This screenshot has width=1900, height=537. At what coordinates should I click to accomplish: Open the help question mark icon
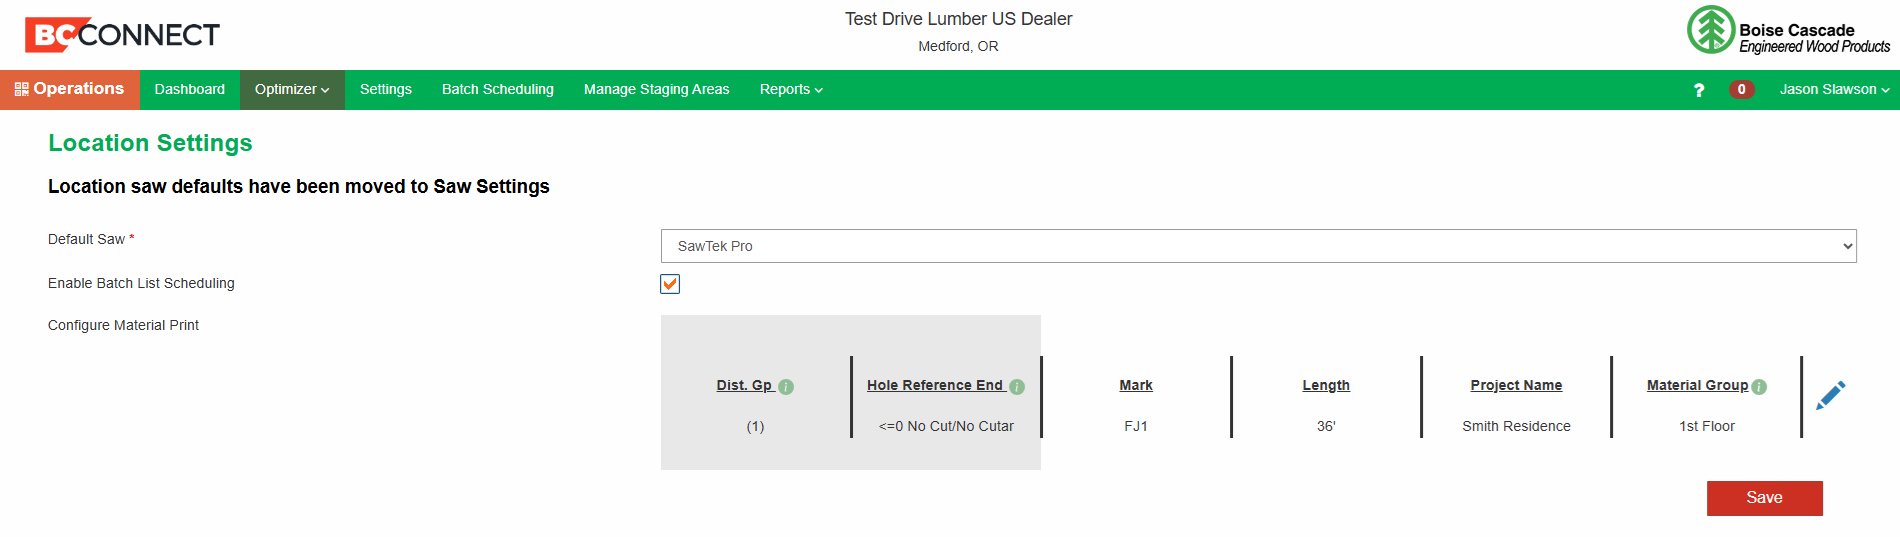coord(1698,90)
